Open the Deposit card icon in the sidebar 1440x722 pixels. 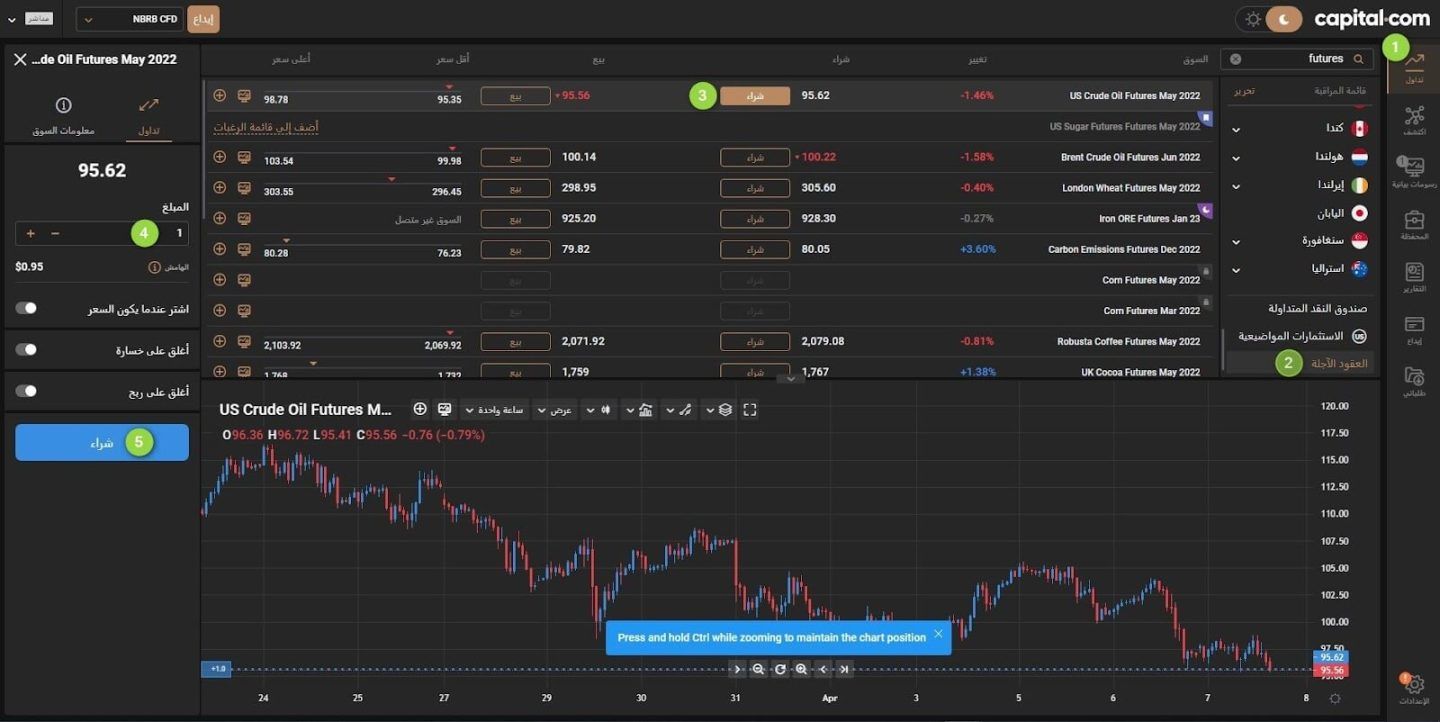pos(1414,329)
